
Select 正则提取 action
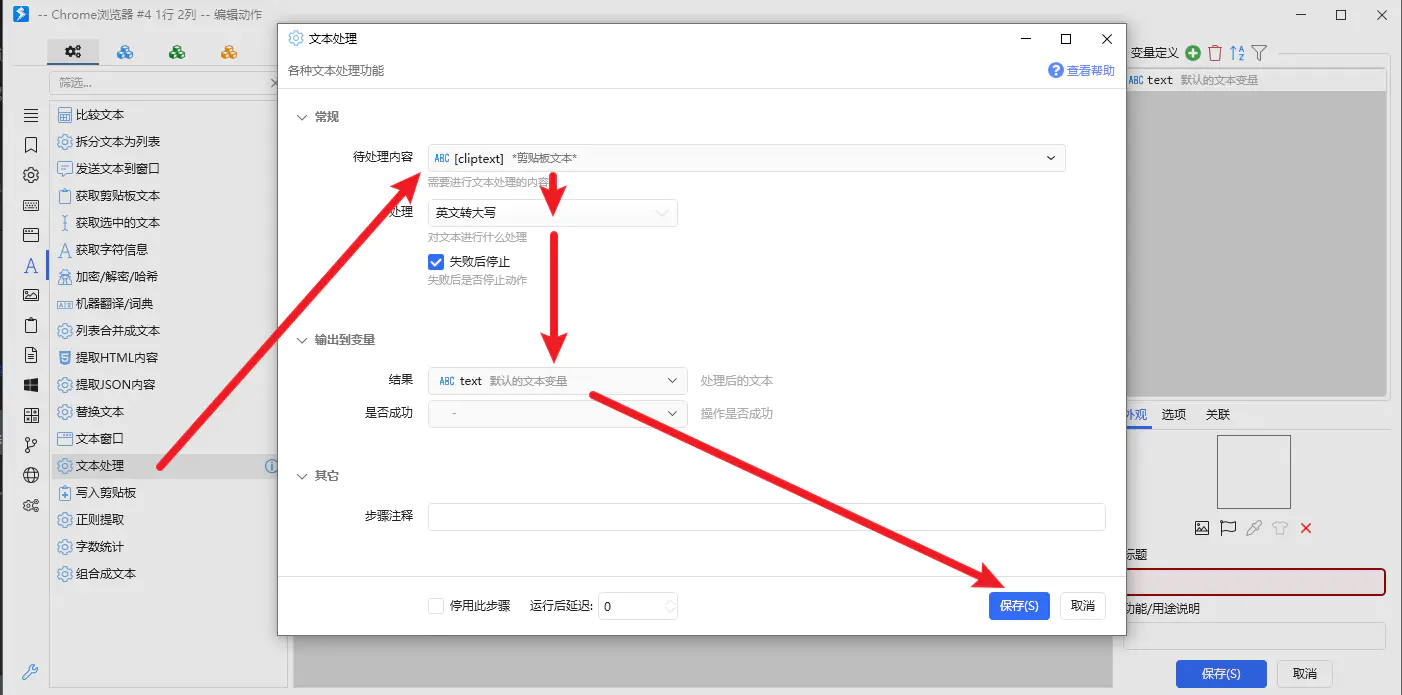100,520
